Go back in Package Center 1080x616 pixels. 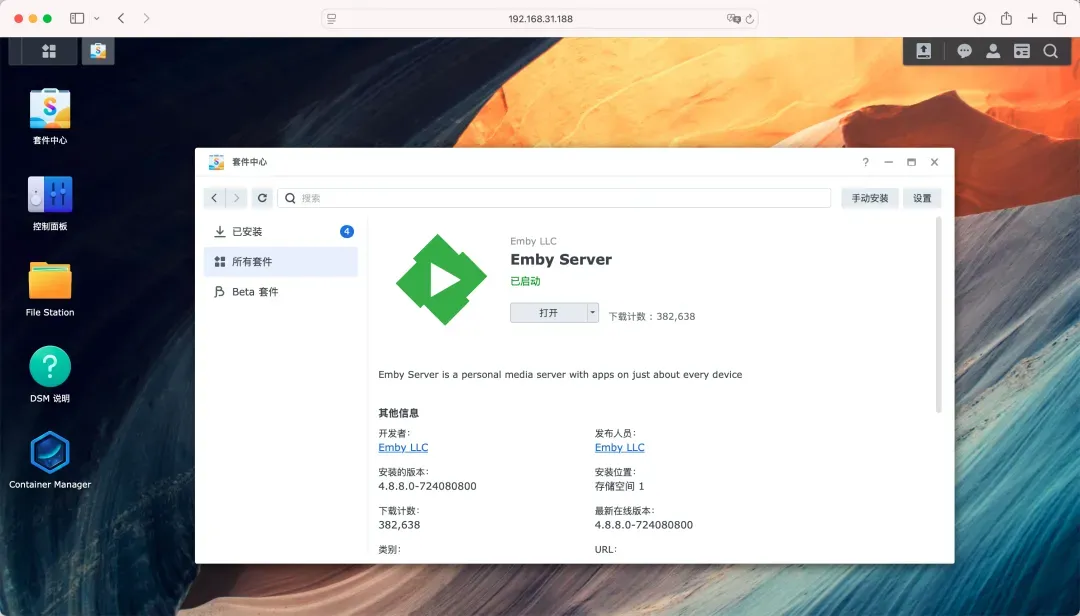(x=214, y=198)
